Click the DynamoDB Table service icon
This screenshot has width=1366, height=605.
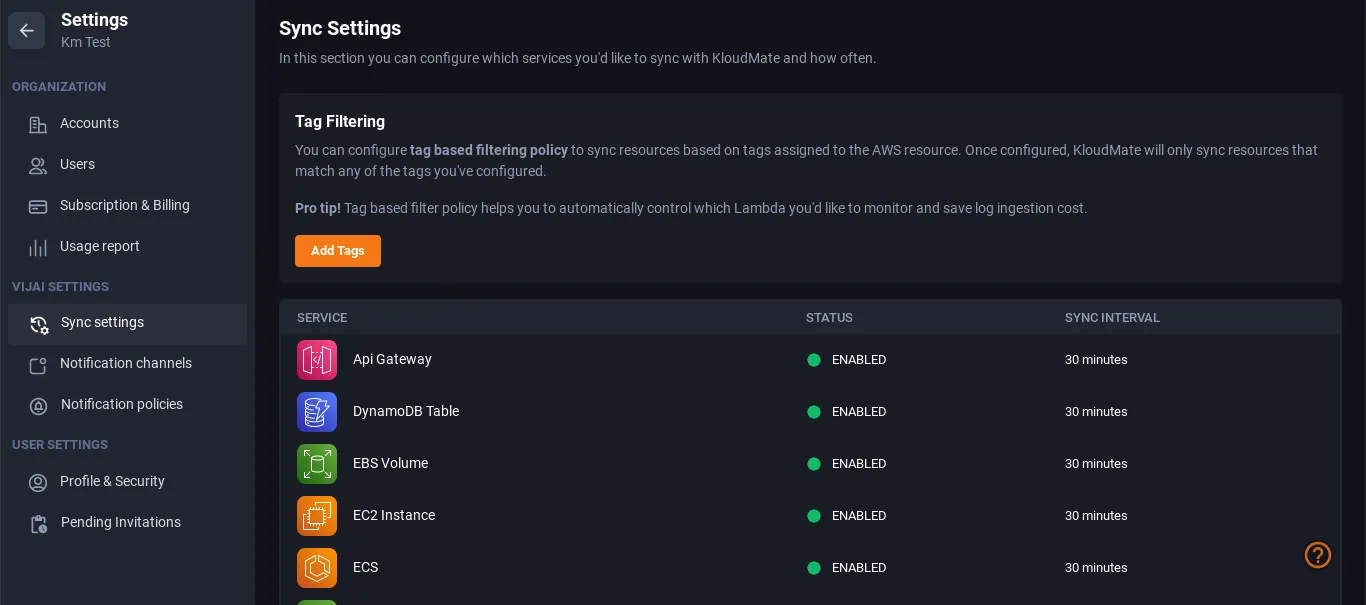click(x=317, y=412)
